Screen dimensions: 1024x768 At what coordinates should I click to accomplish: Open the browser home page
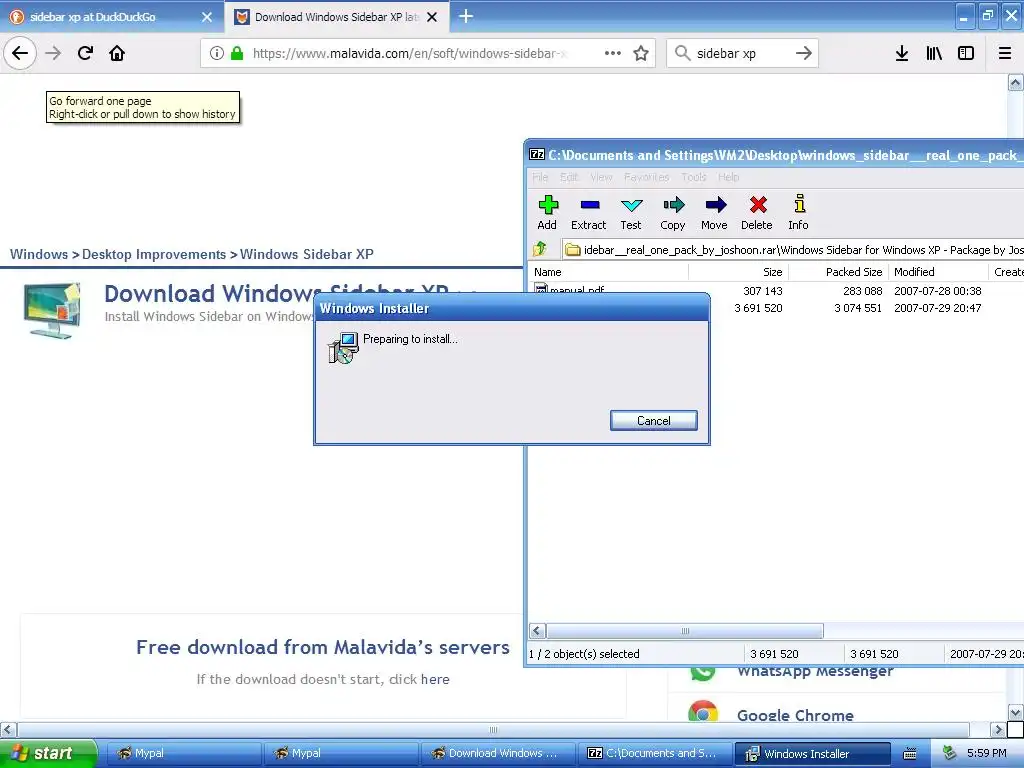click(117, 53)
